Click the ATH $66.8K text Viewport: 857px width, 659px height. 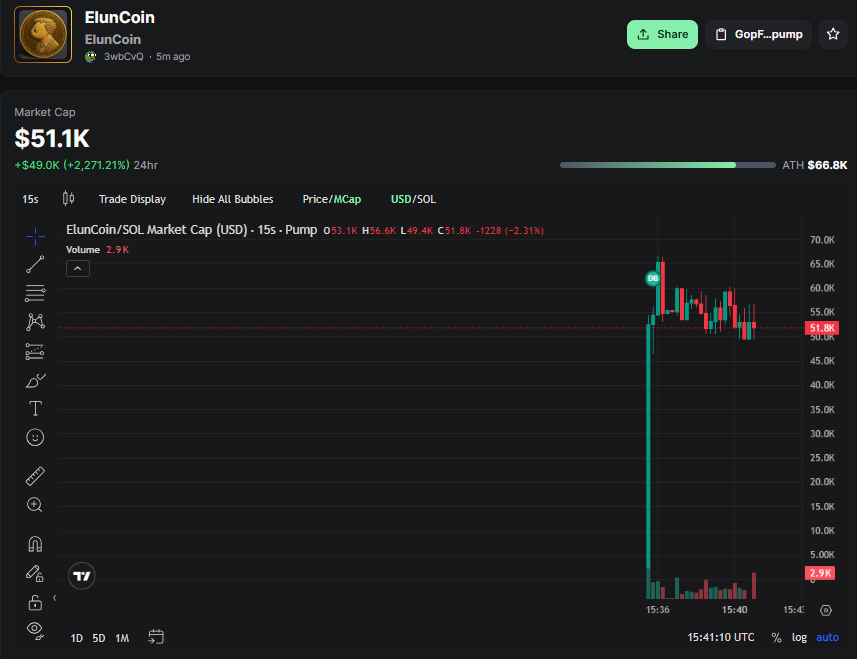click(815, 165)
